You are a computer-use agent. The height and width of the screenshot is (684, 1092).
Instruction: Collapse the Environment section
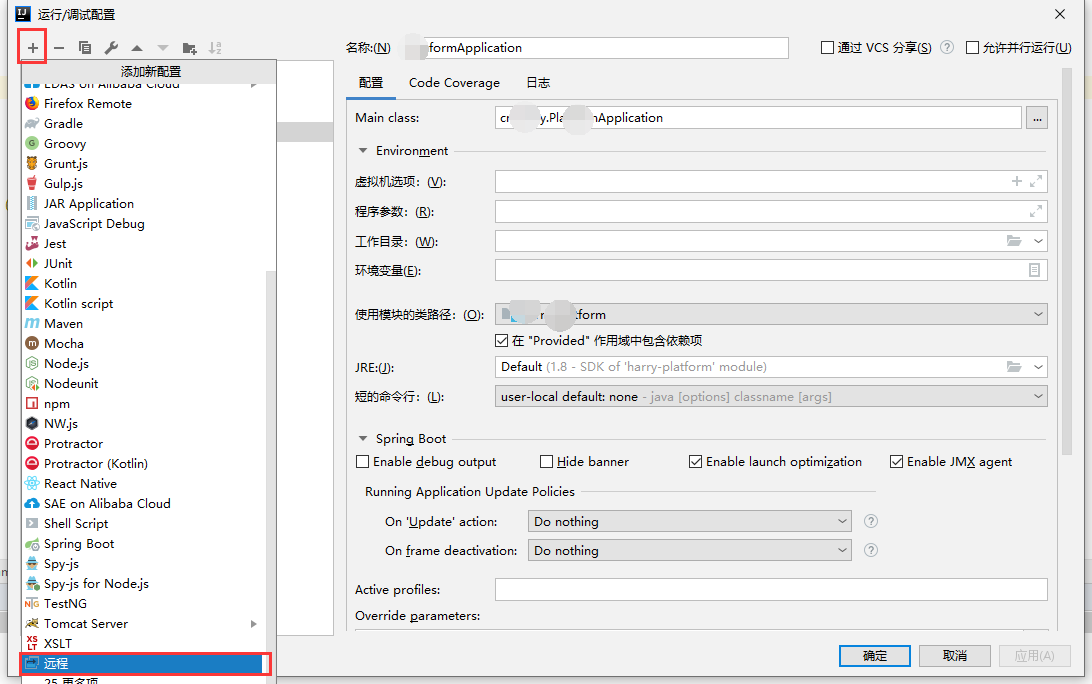[x=362, y=150]
